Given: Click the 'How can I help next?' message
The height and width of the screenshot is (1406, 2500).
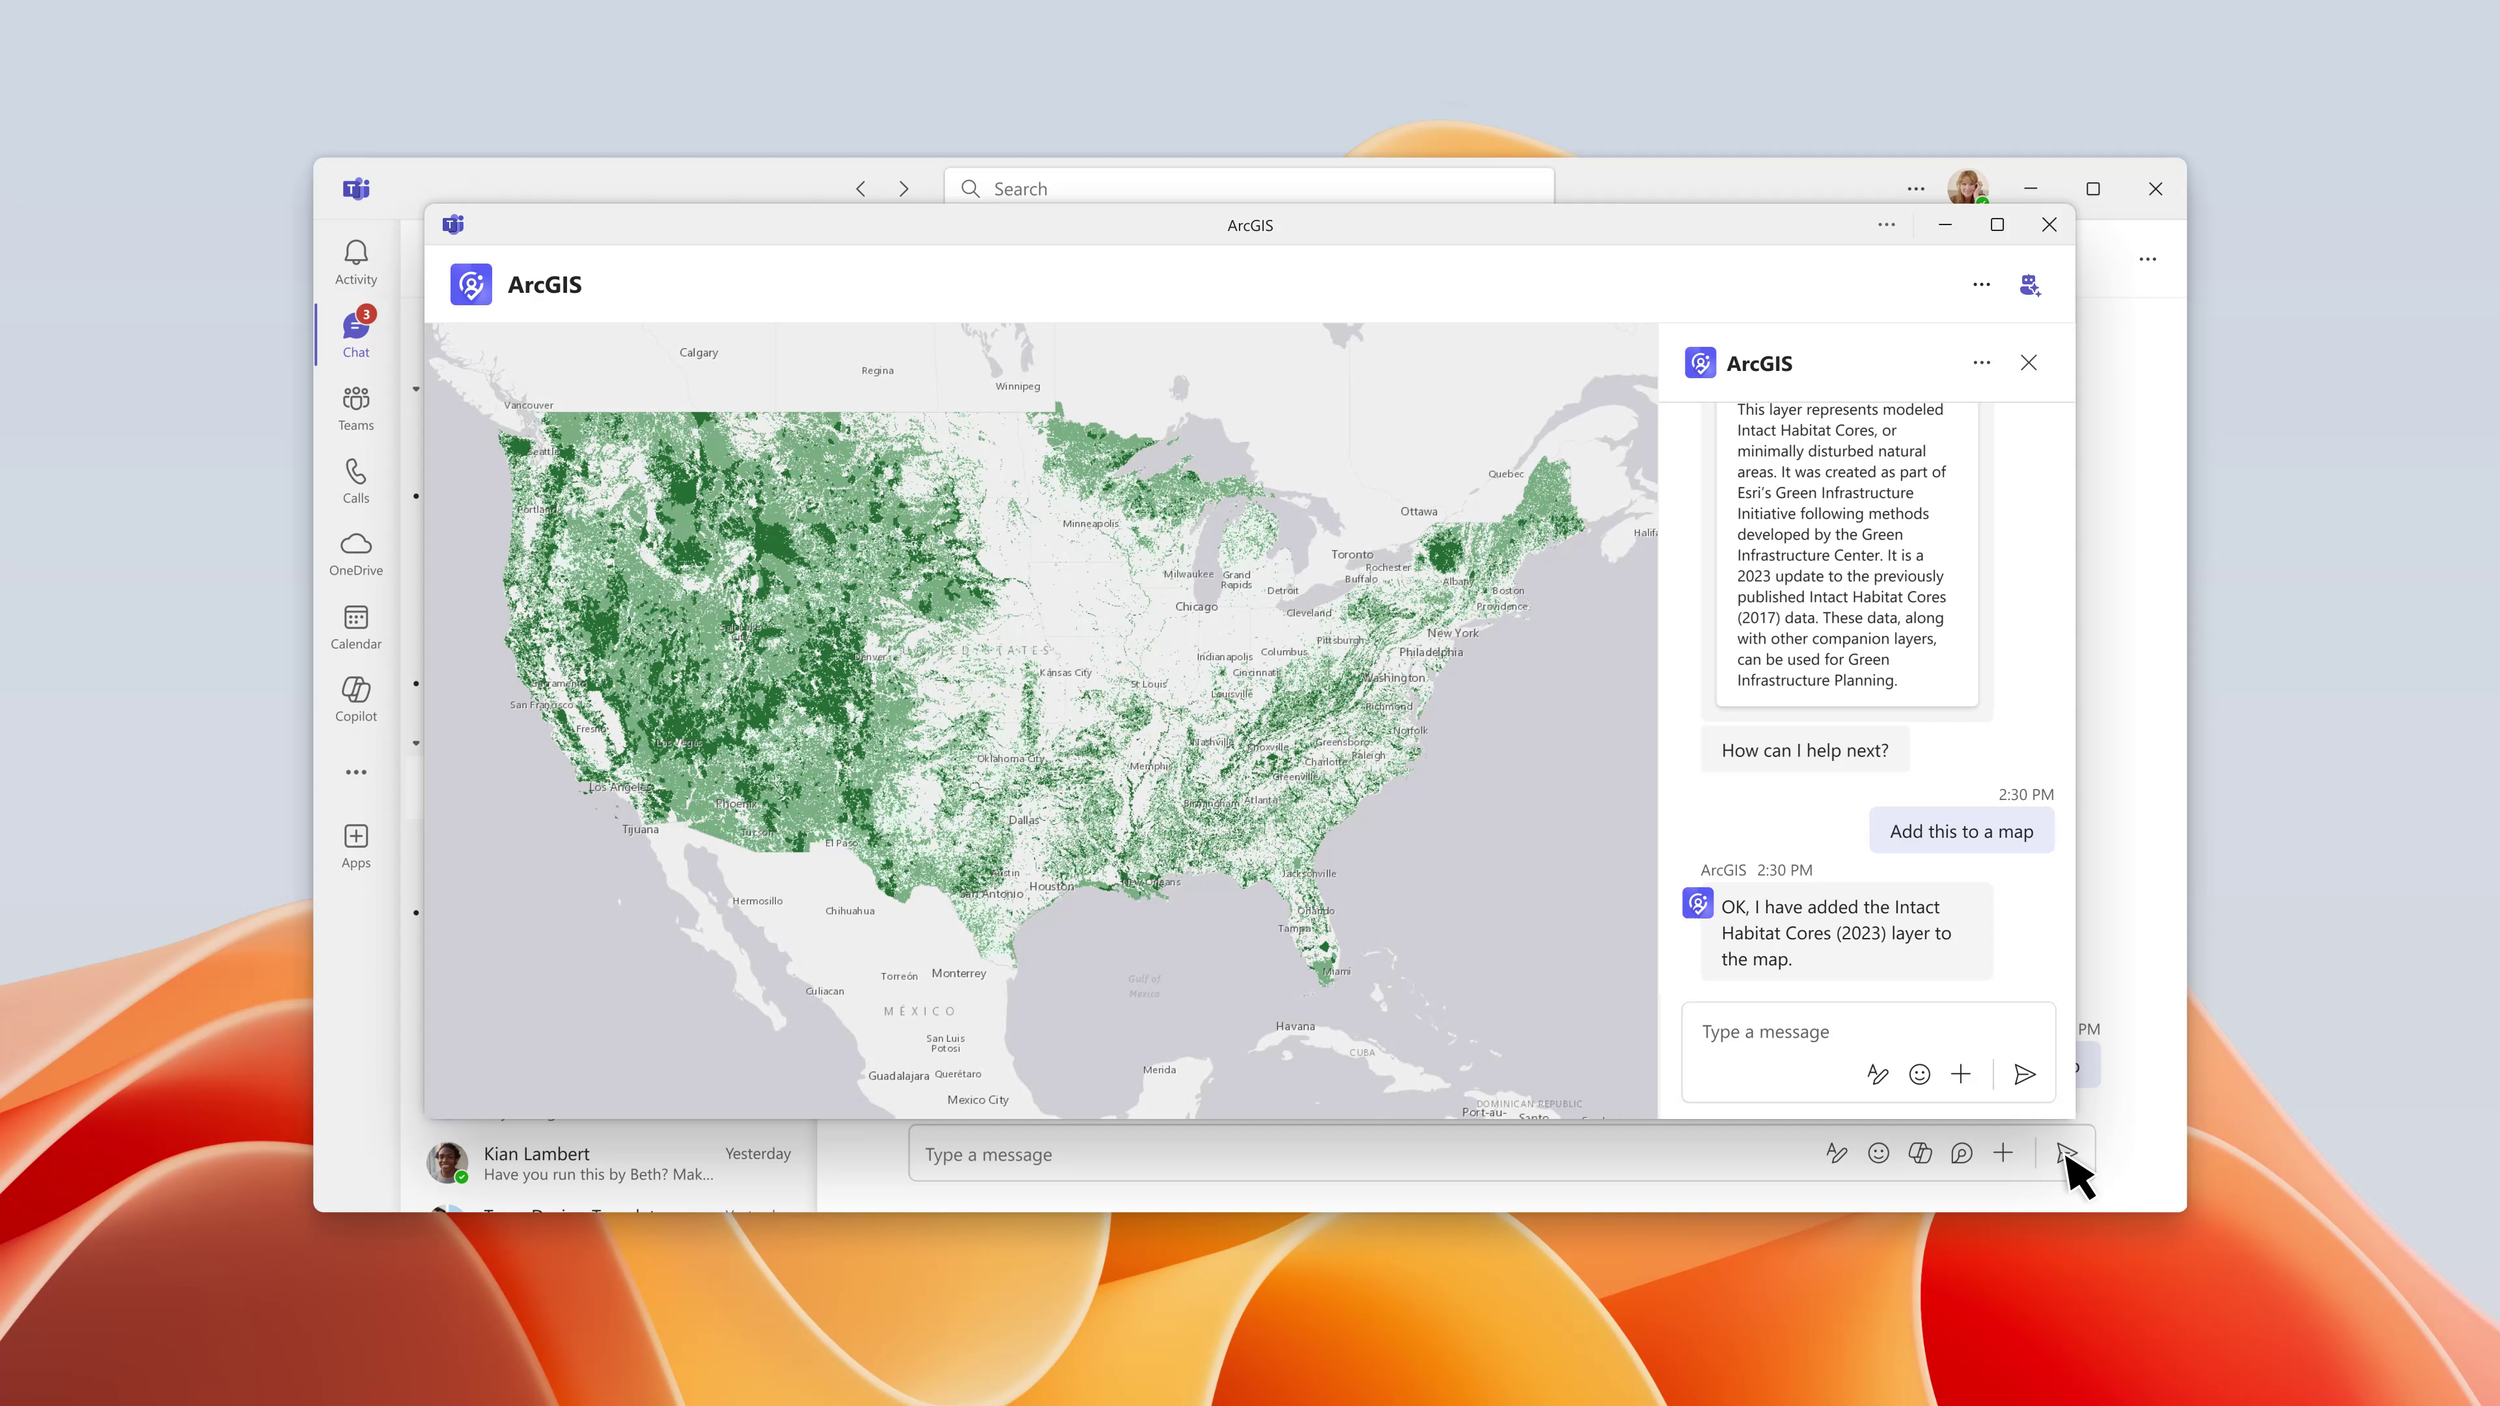Looking at the screenshot, I should [1804, 750].
